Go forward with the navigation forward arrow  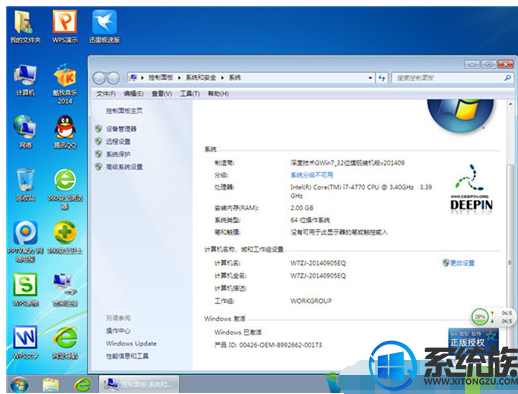[113, 78]
